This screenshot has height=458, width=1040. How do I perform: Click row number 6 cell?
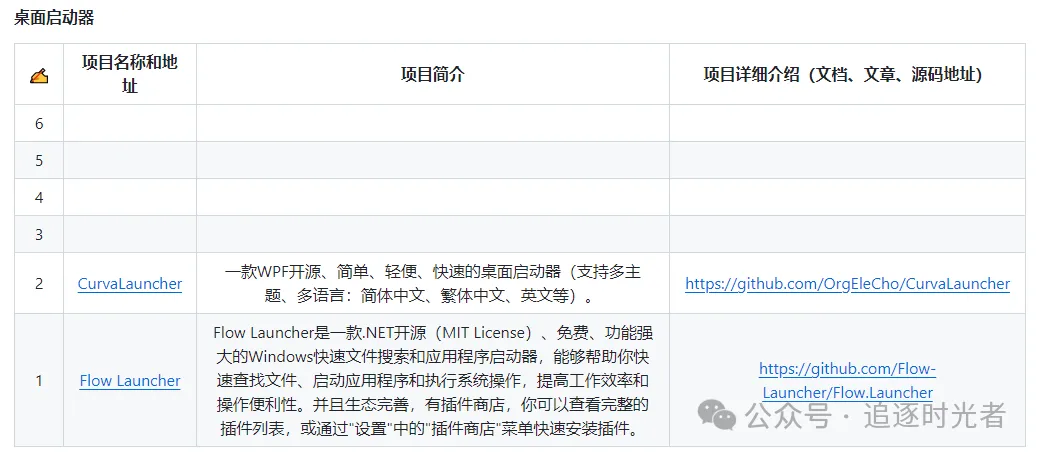click(x=39, y=123)
